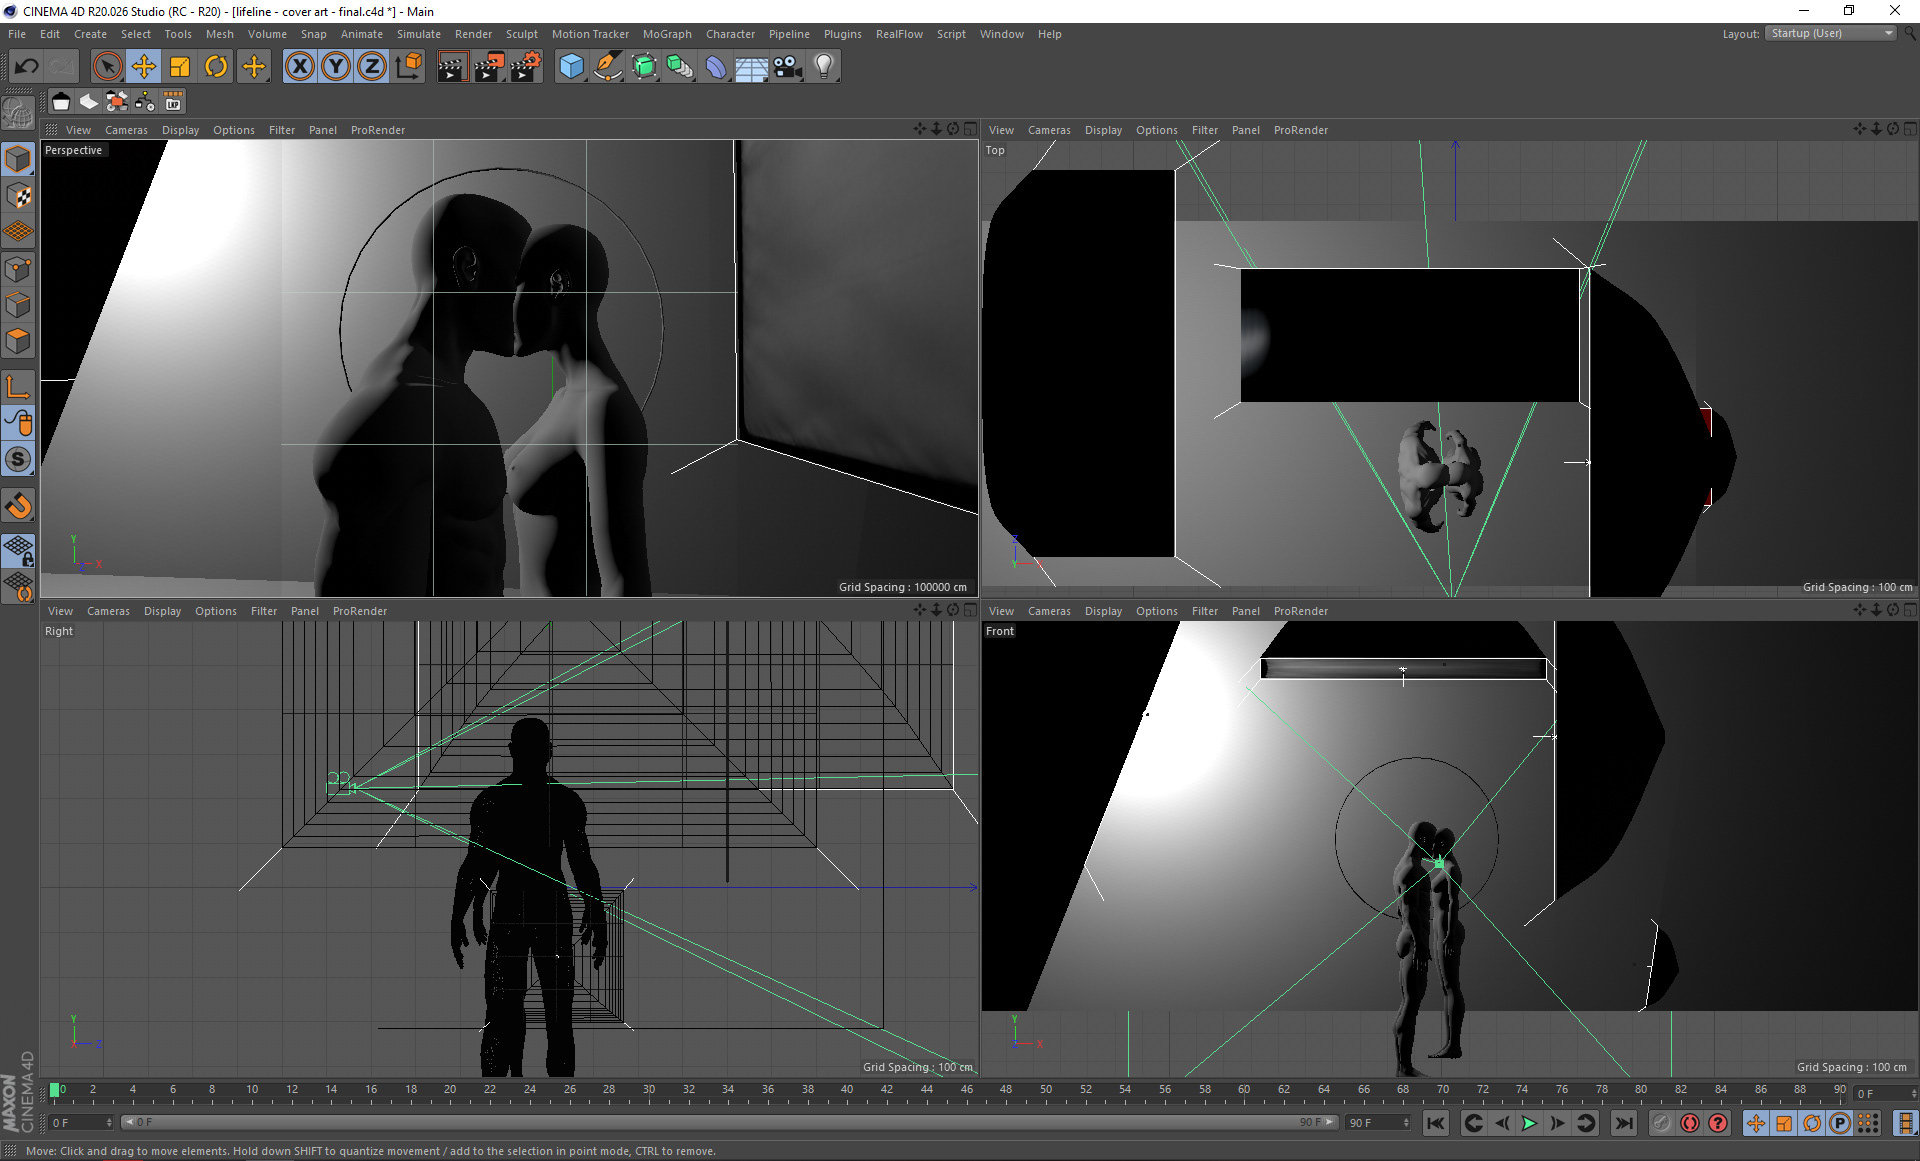Open the Layout Startup dropdown

(1831, 33)
